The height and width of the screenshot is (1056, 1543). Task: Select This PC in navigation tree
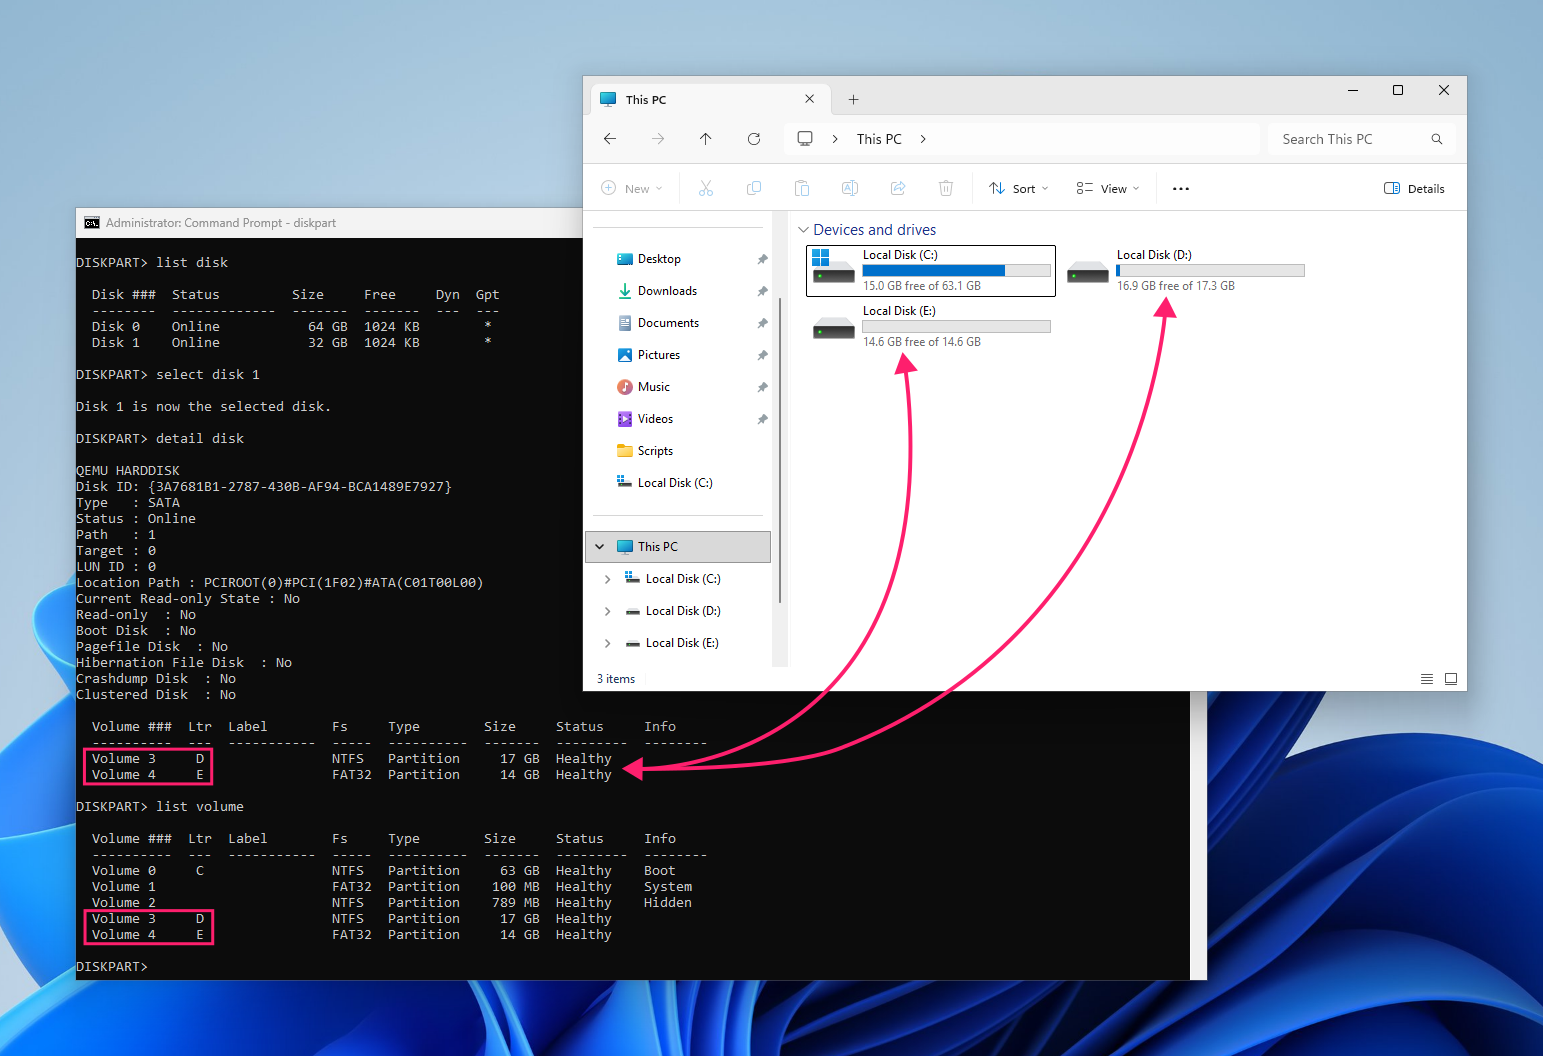[678, 547]
